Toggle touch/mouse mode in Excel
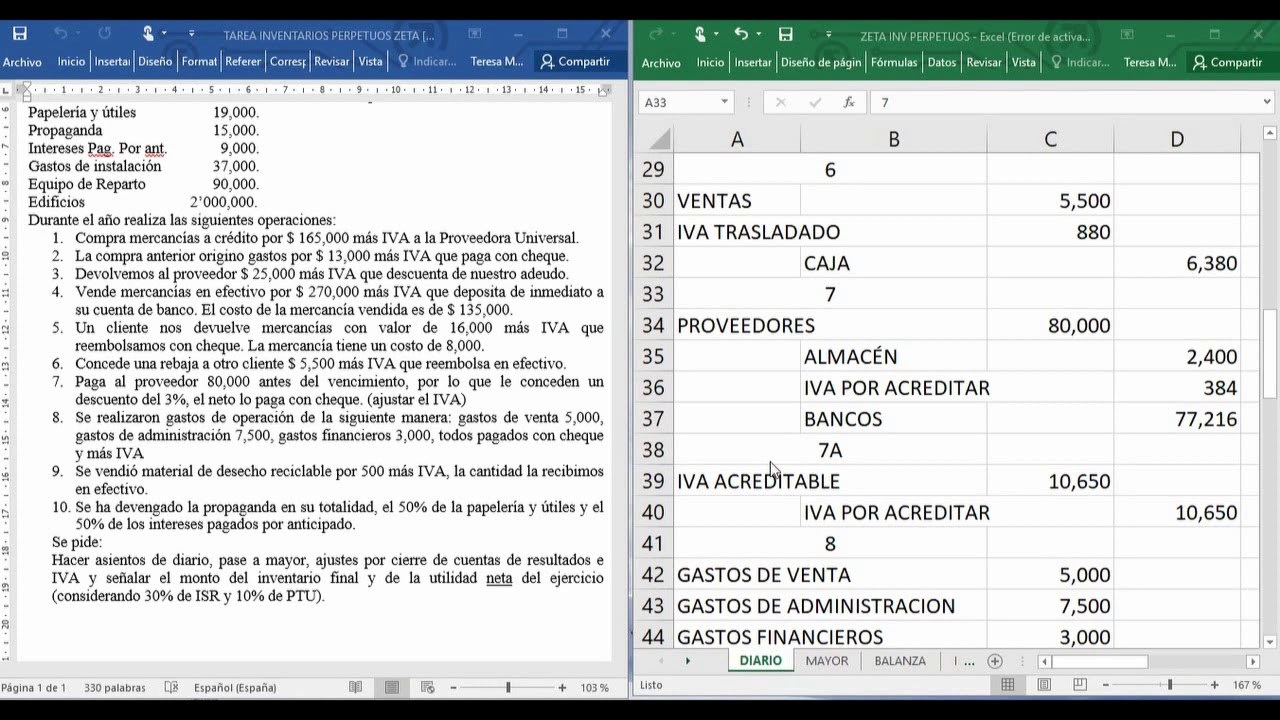 [700, 34]
